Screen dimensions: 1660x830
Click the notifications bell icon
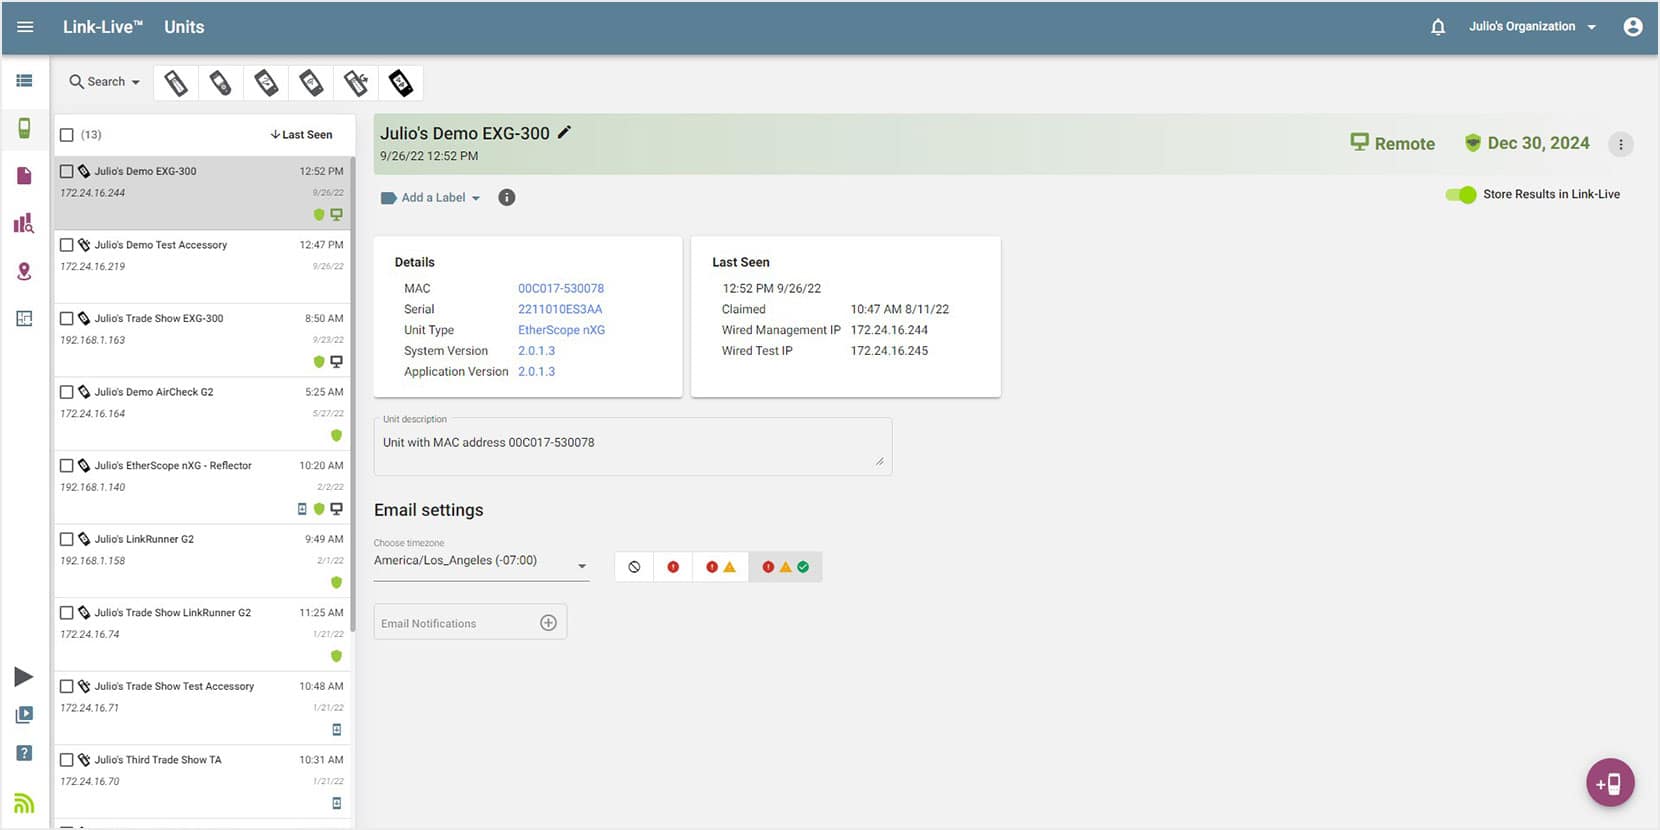[x=1437, y=27]
